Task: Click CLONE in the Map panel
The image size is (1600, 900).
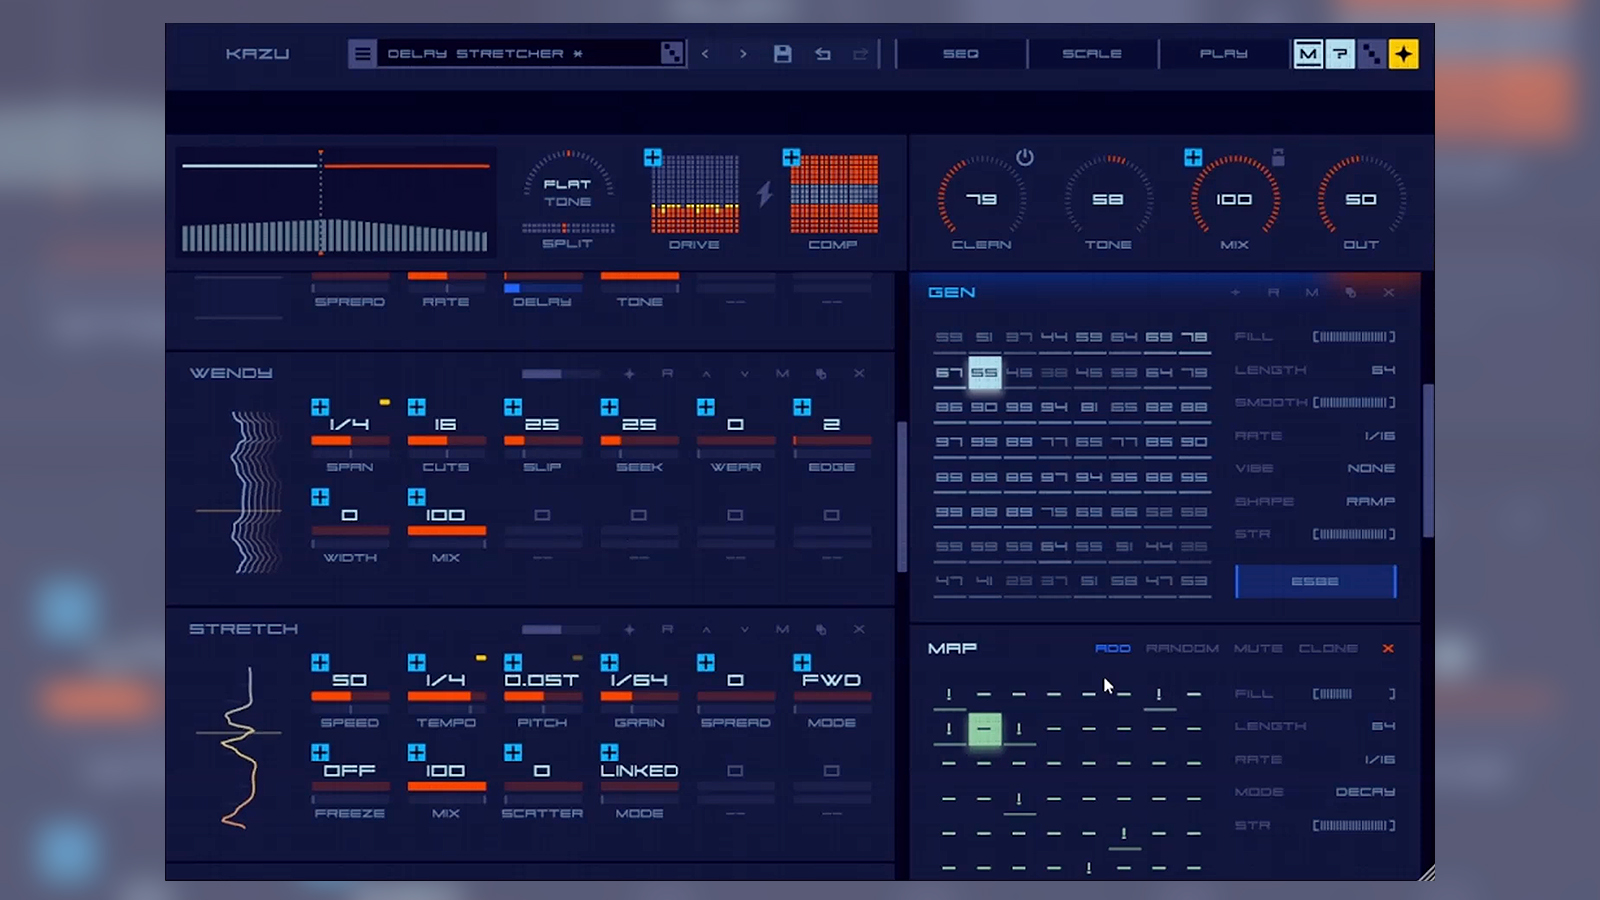Action: tap(1328, 649)
